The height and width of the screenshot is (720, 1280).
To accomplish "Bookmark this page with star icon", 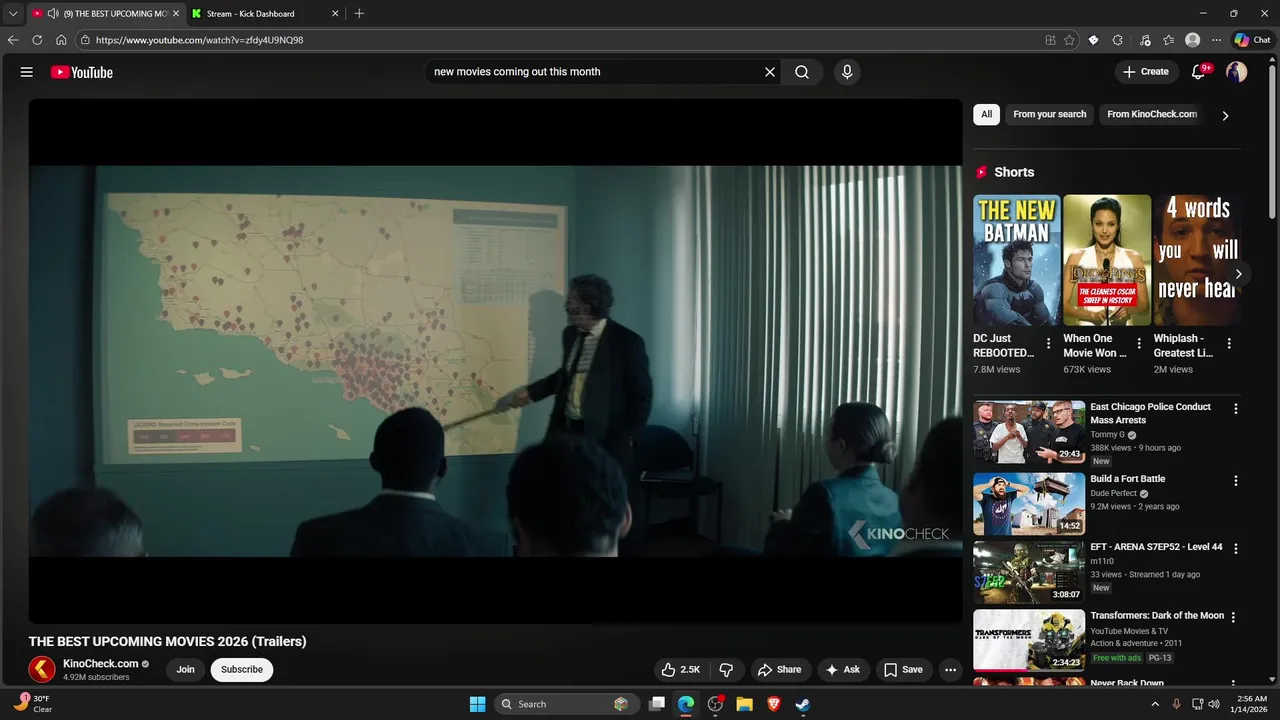I will (x=1069, y=40).
